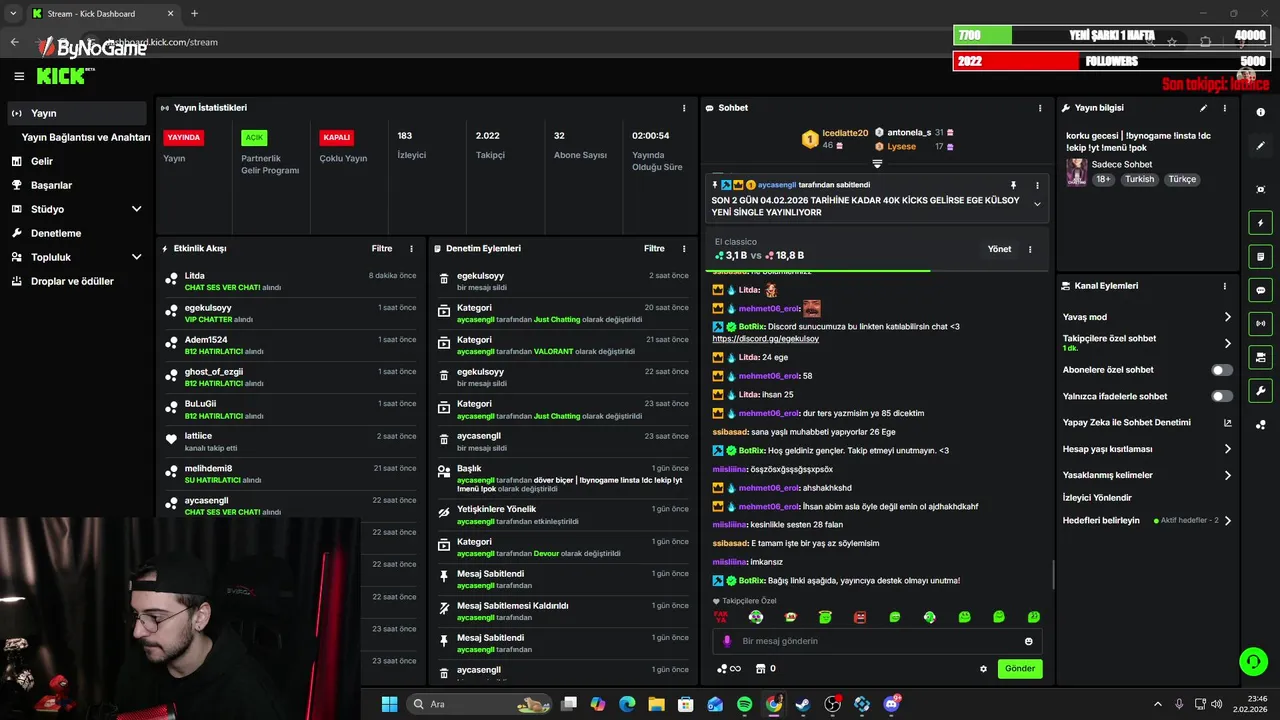Click the Windows Start button
Image resolution: width=1280 pixels, height=720 pixels.
389,704
